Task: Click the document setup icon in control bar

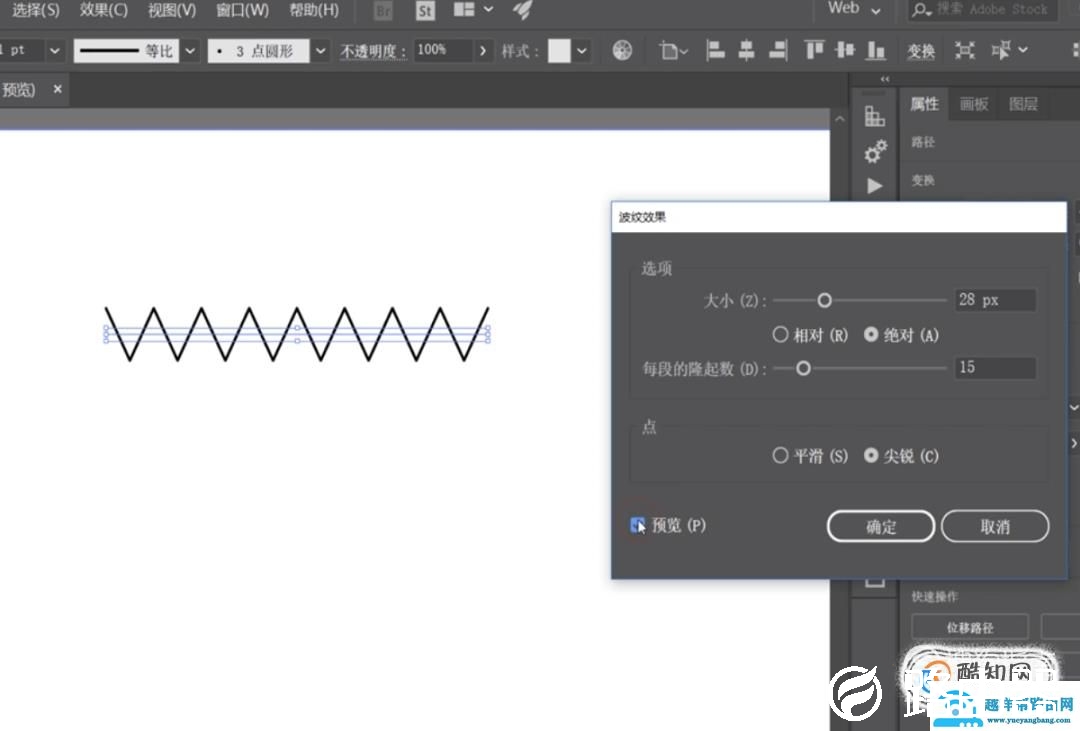Action: click(670, 50)
